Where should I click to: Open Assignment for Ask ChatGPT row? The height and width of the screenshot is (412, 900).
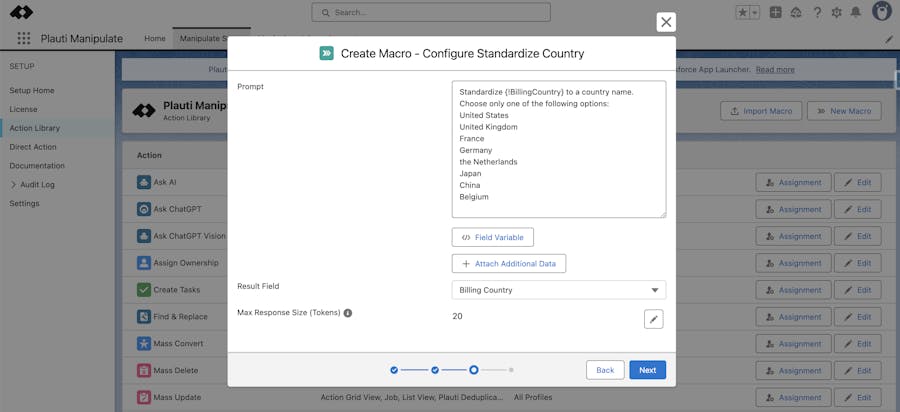793,209
